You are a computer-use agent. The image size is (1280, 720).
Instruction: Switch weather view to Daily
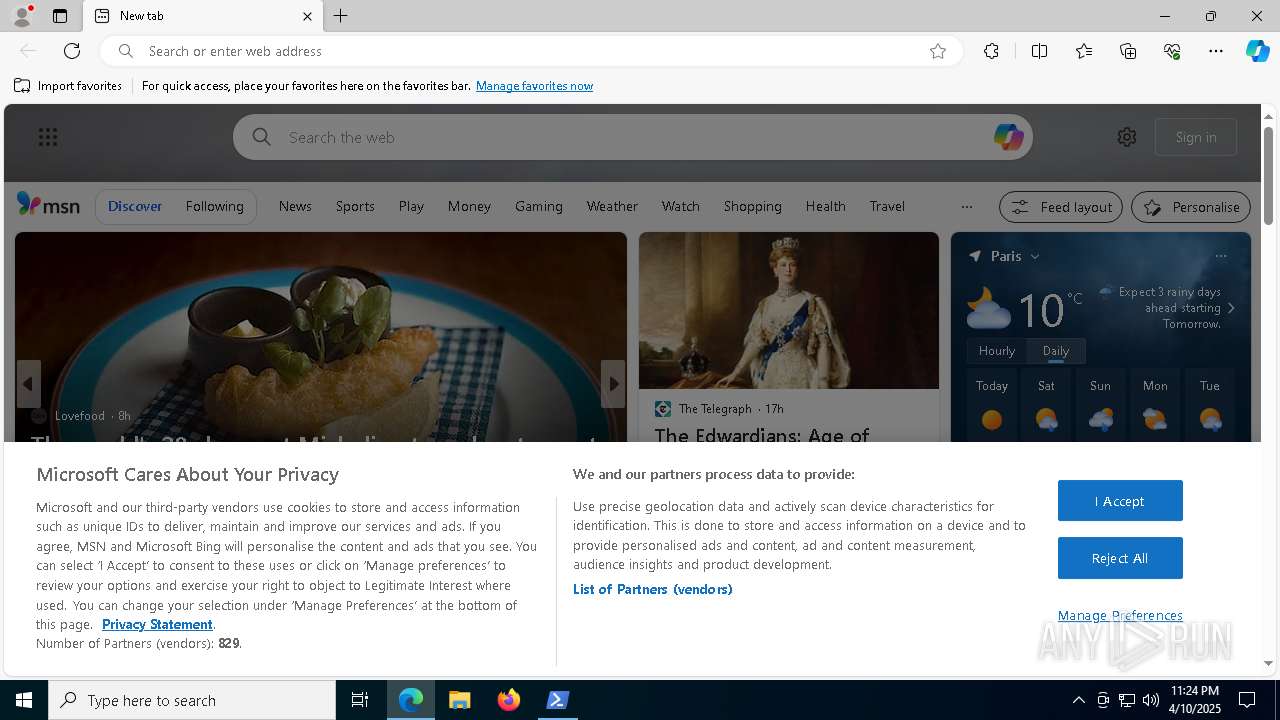tap(1056, 351)
